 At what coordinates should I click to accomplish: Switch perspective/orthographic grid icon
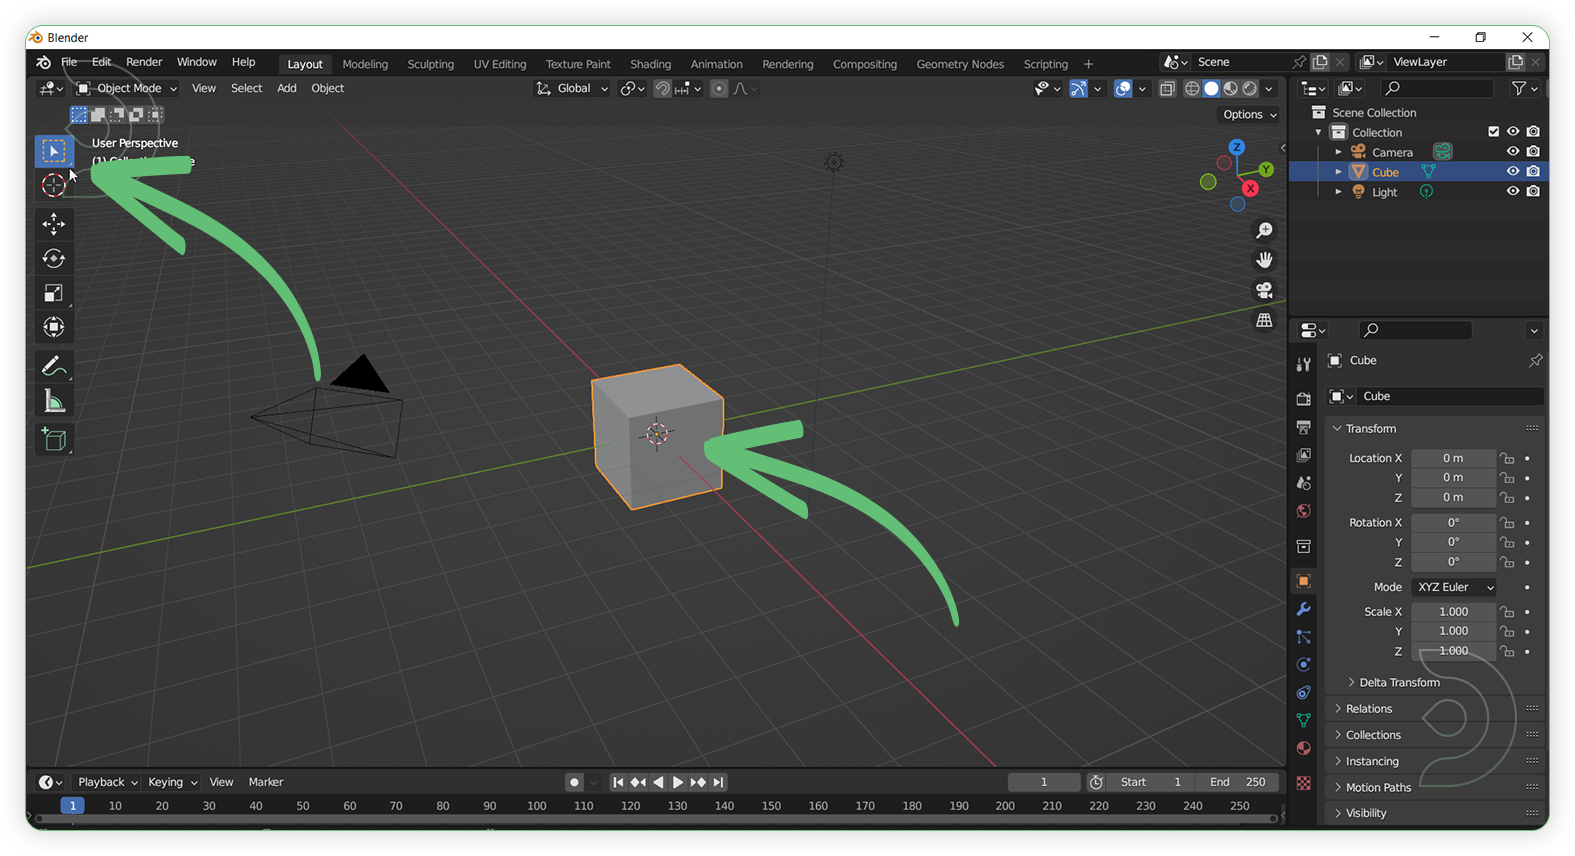coord(1264,320)
